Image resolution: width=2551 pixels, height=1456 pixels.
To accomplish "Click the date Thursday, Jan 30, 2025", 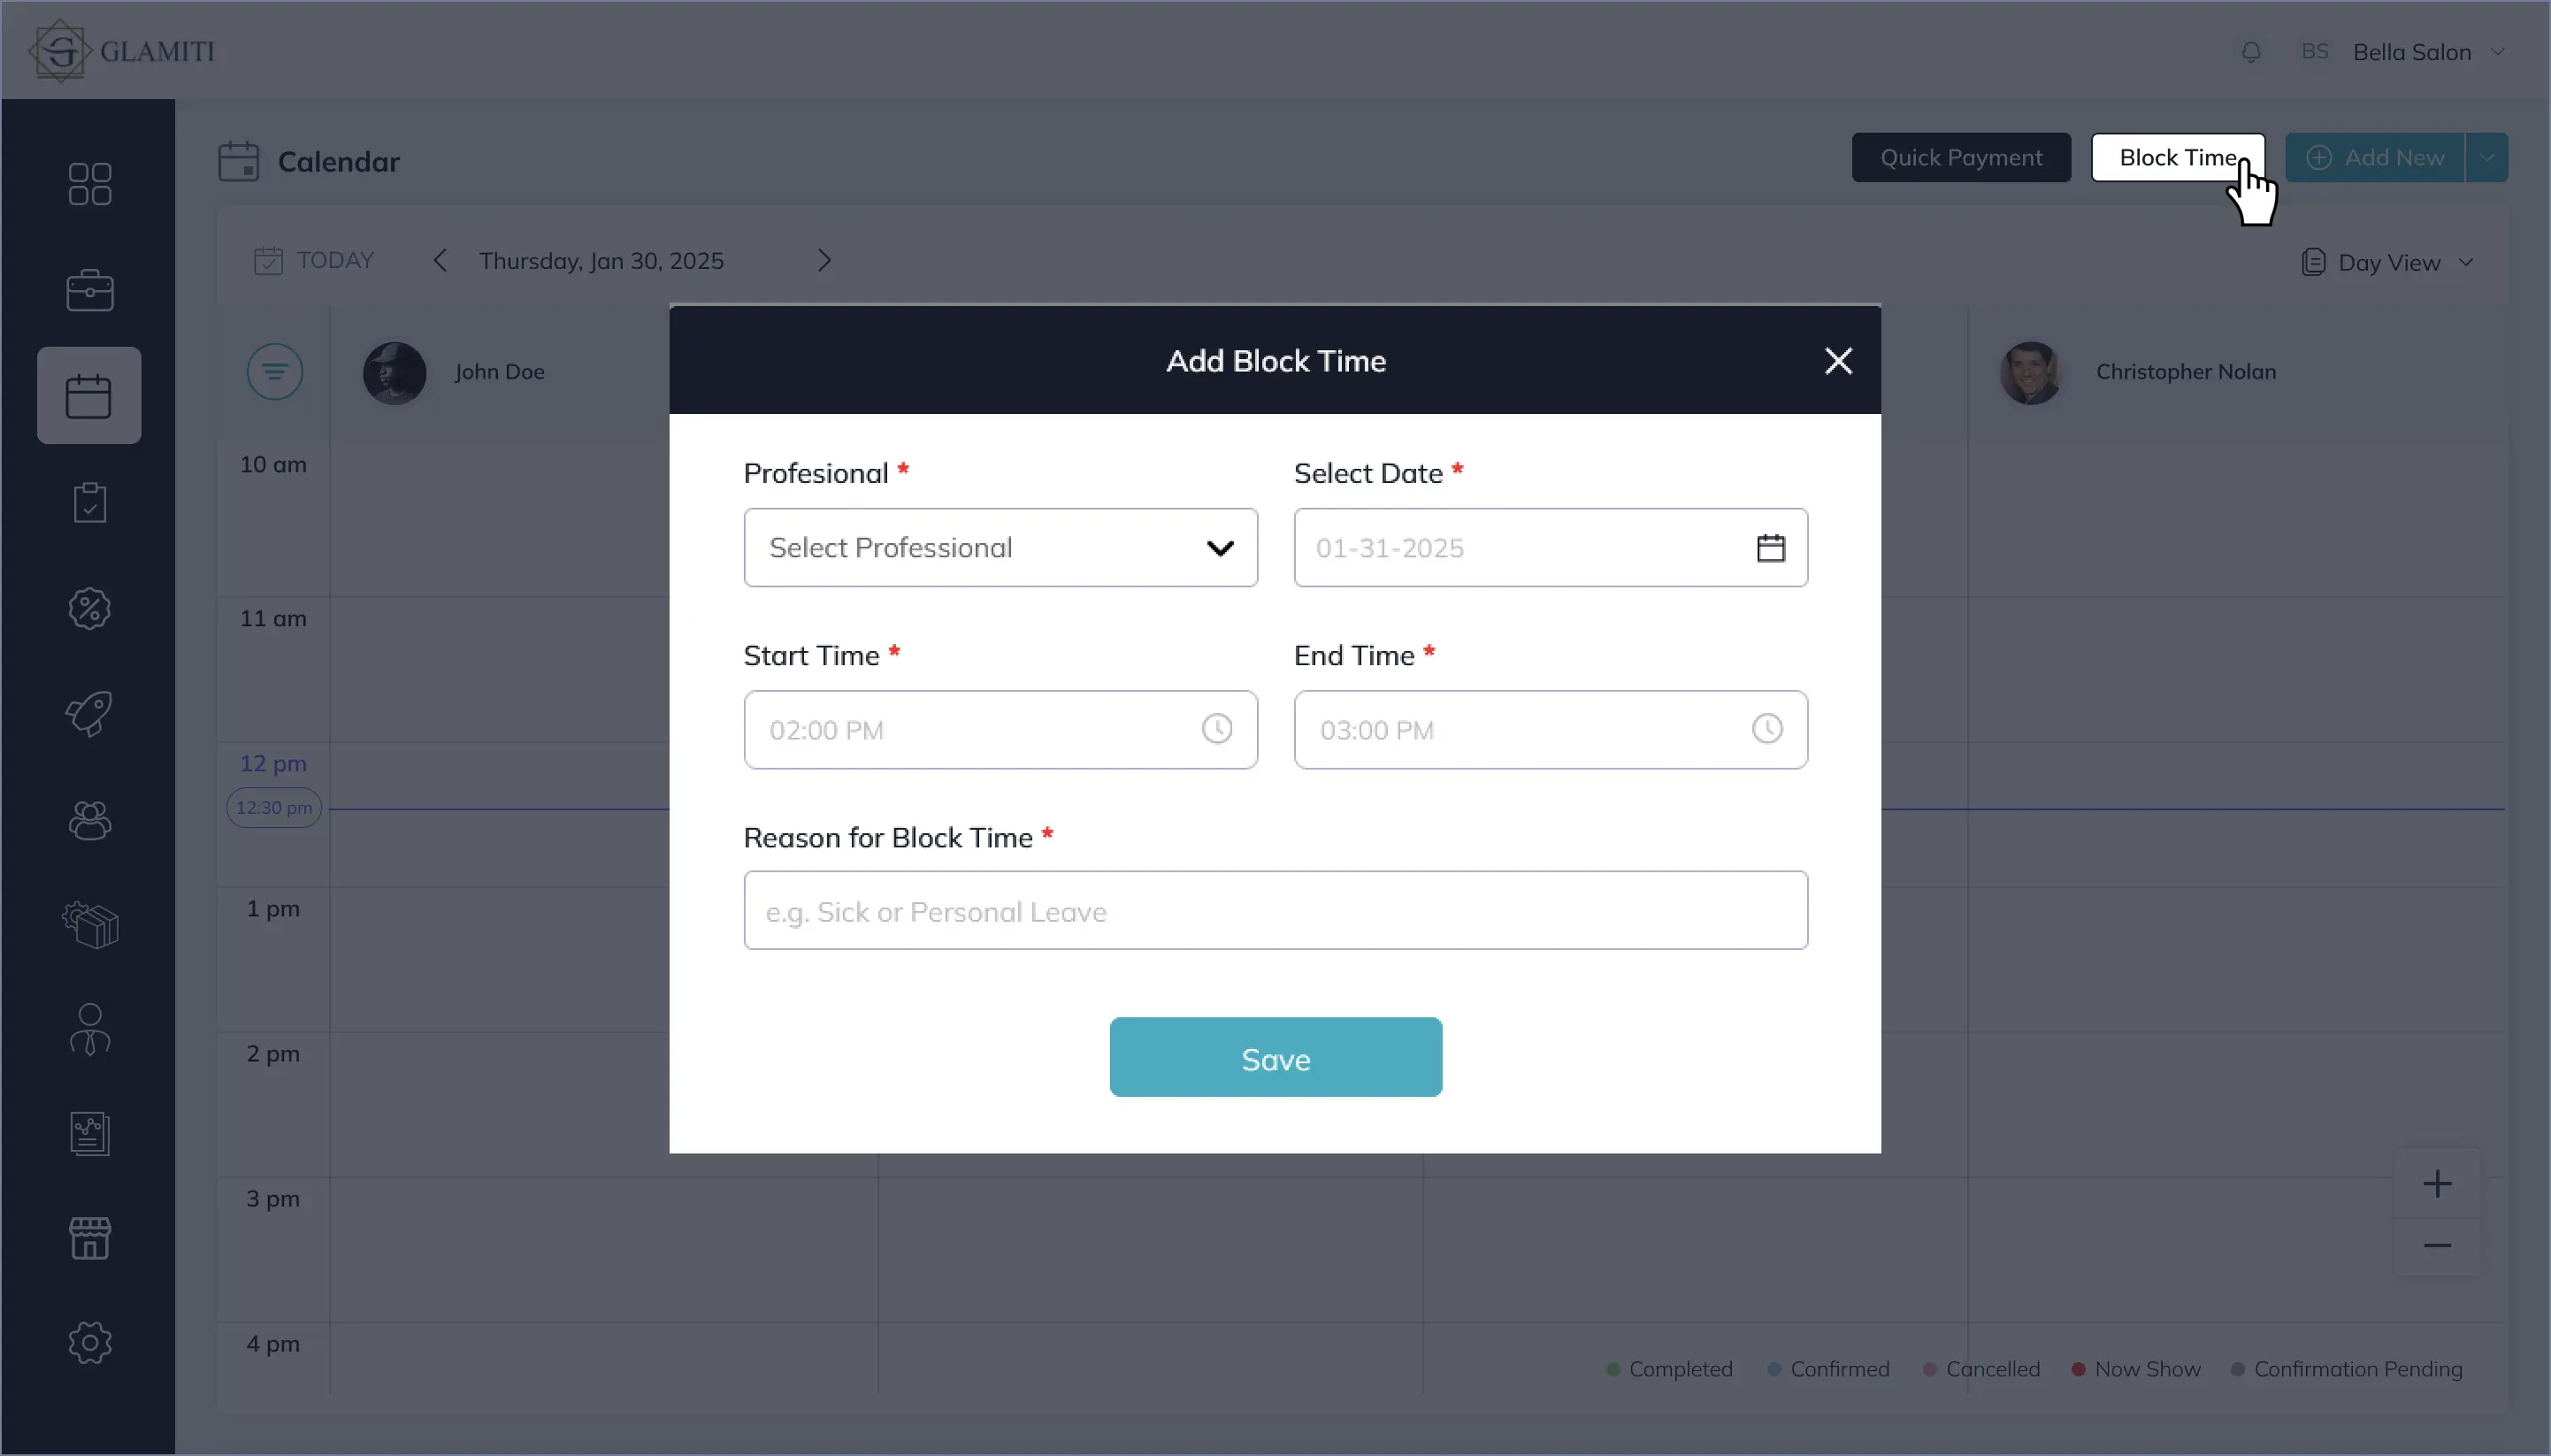I will 601,261.
